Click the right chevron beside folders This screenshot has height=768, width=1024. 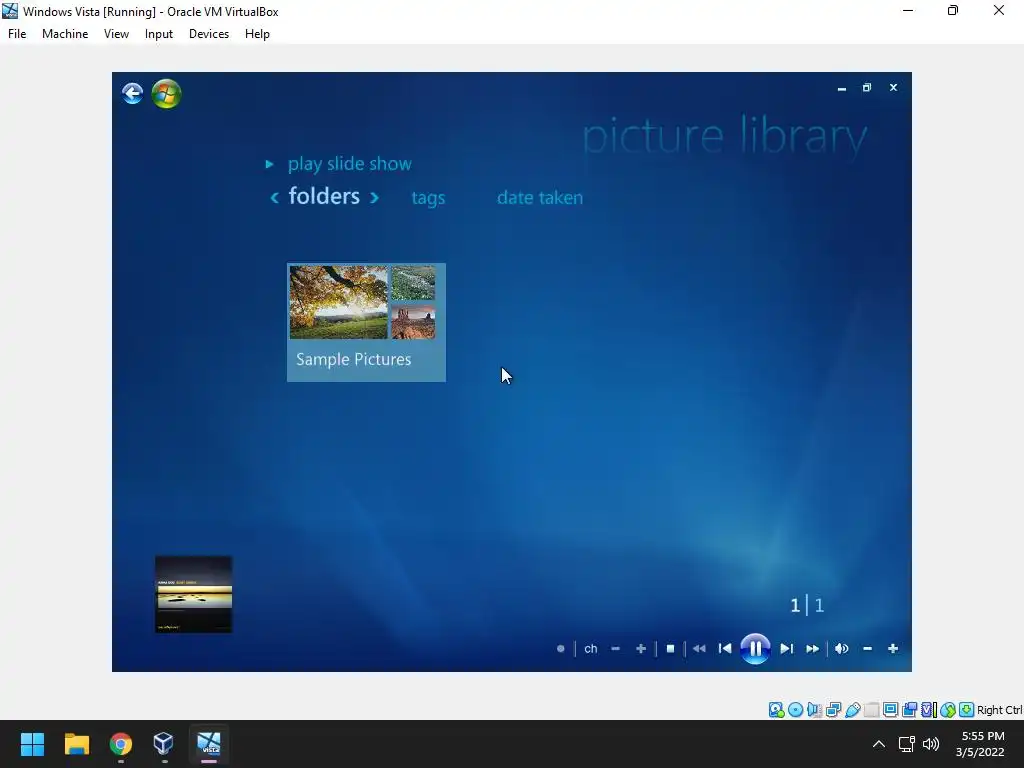click(x=374, y=197)
